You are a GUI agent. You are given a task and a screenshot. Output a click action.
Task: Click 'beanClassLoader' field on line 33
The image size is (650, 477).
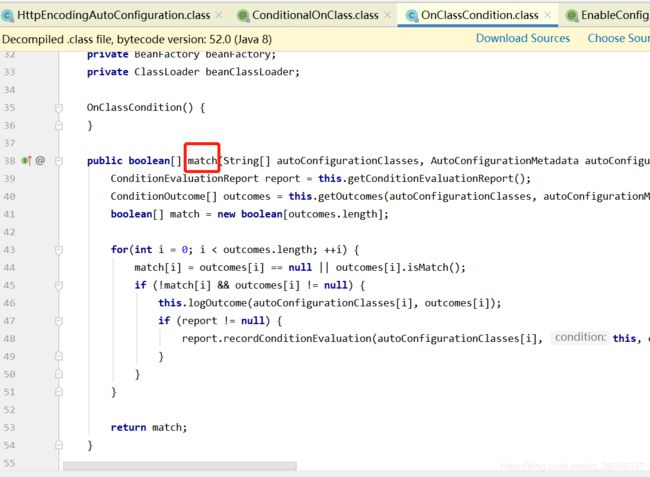pyautogui.click(x=250, y=72)
